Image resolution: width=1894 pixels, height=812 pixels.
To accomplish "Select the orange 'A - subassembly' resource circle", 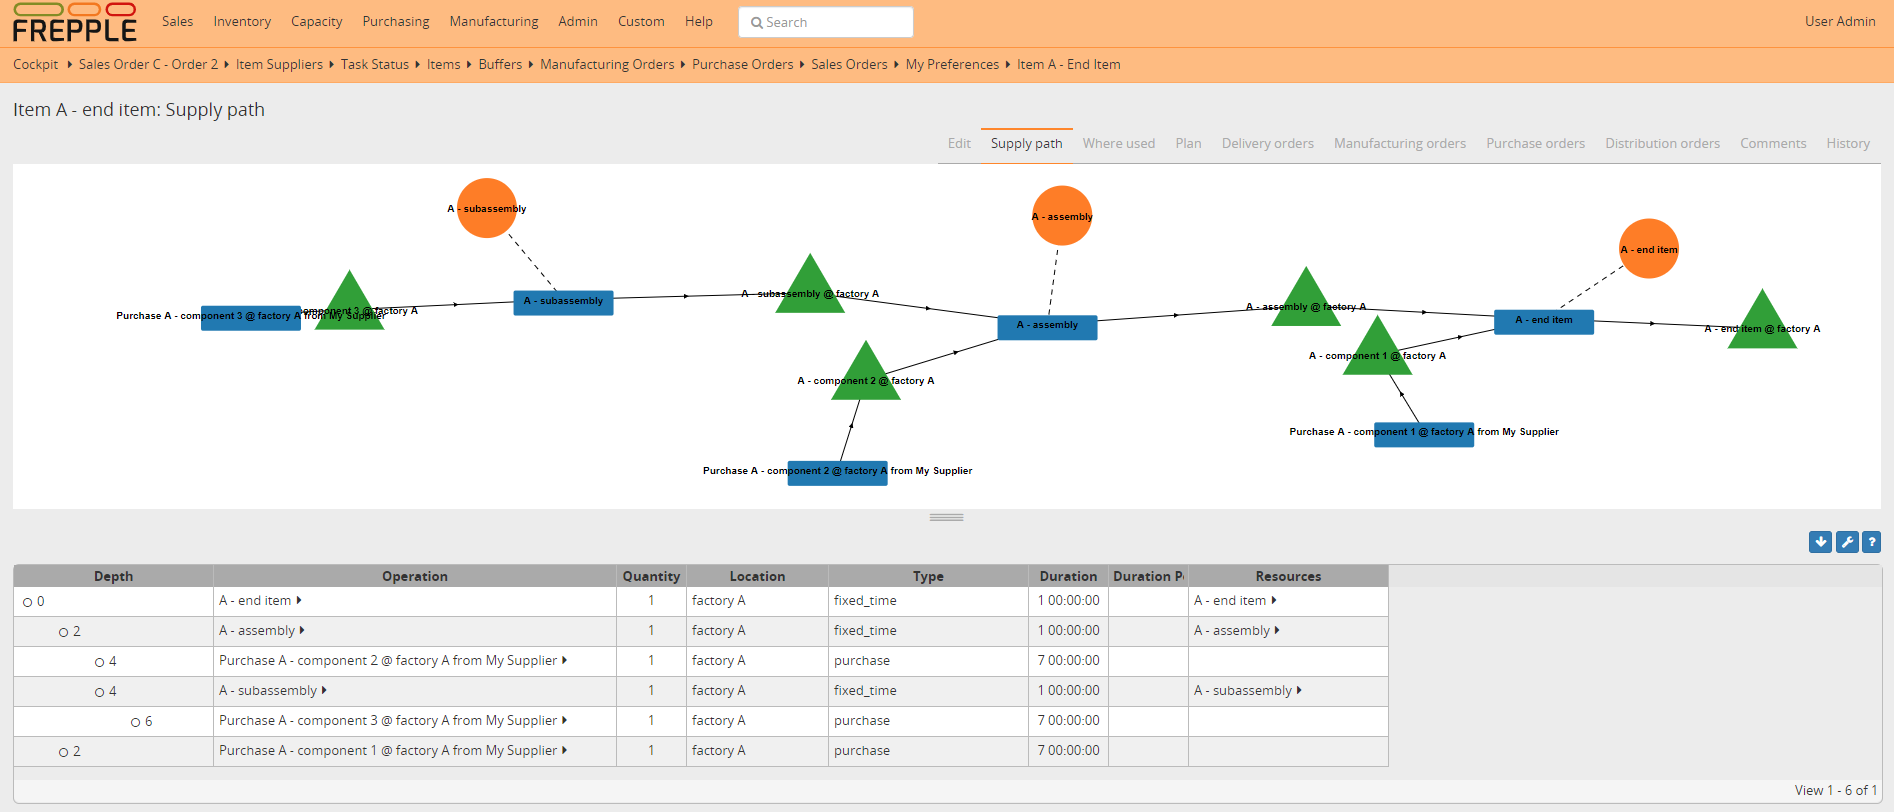I will 487,208.
